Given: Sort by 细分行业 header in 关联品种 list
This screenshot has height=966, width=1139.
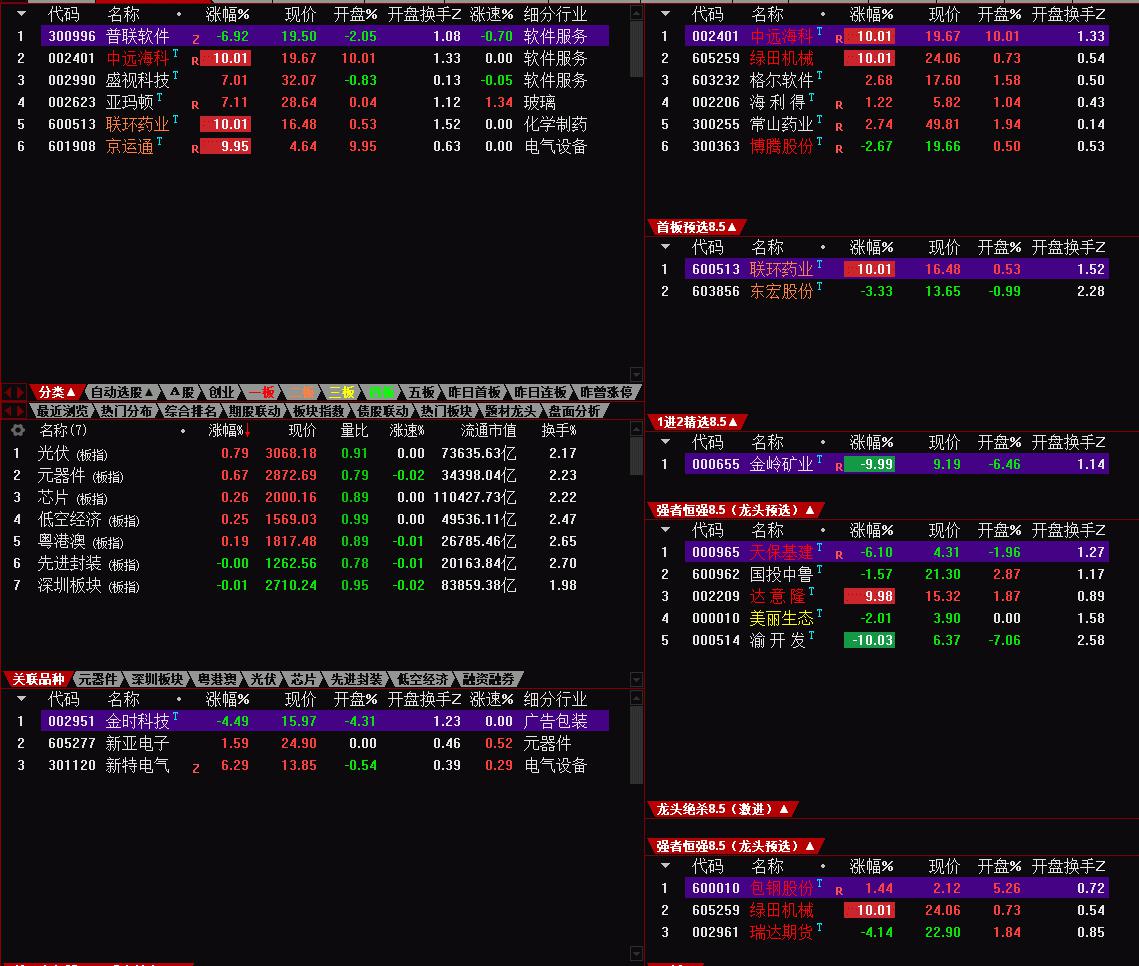Looking at the screenshot, I should click(555, 699).
